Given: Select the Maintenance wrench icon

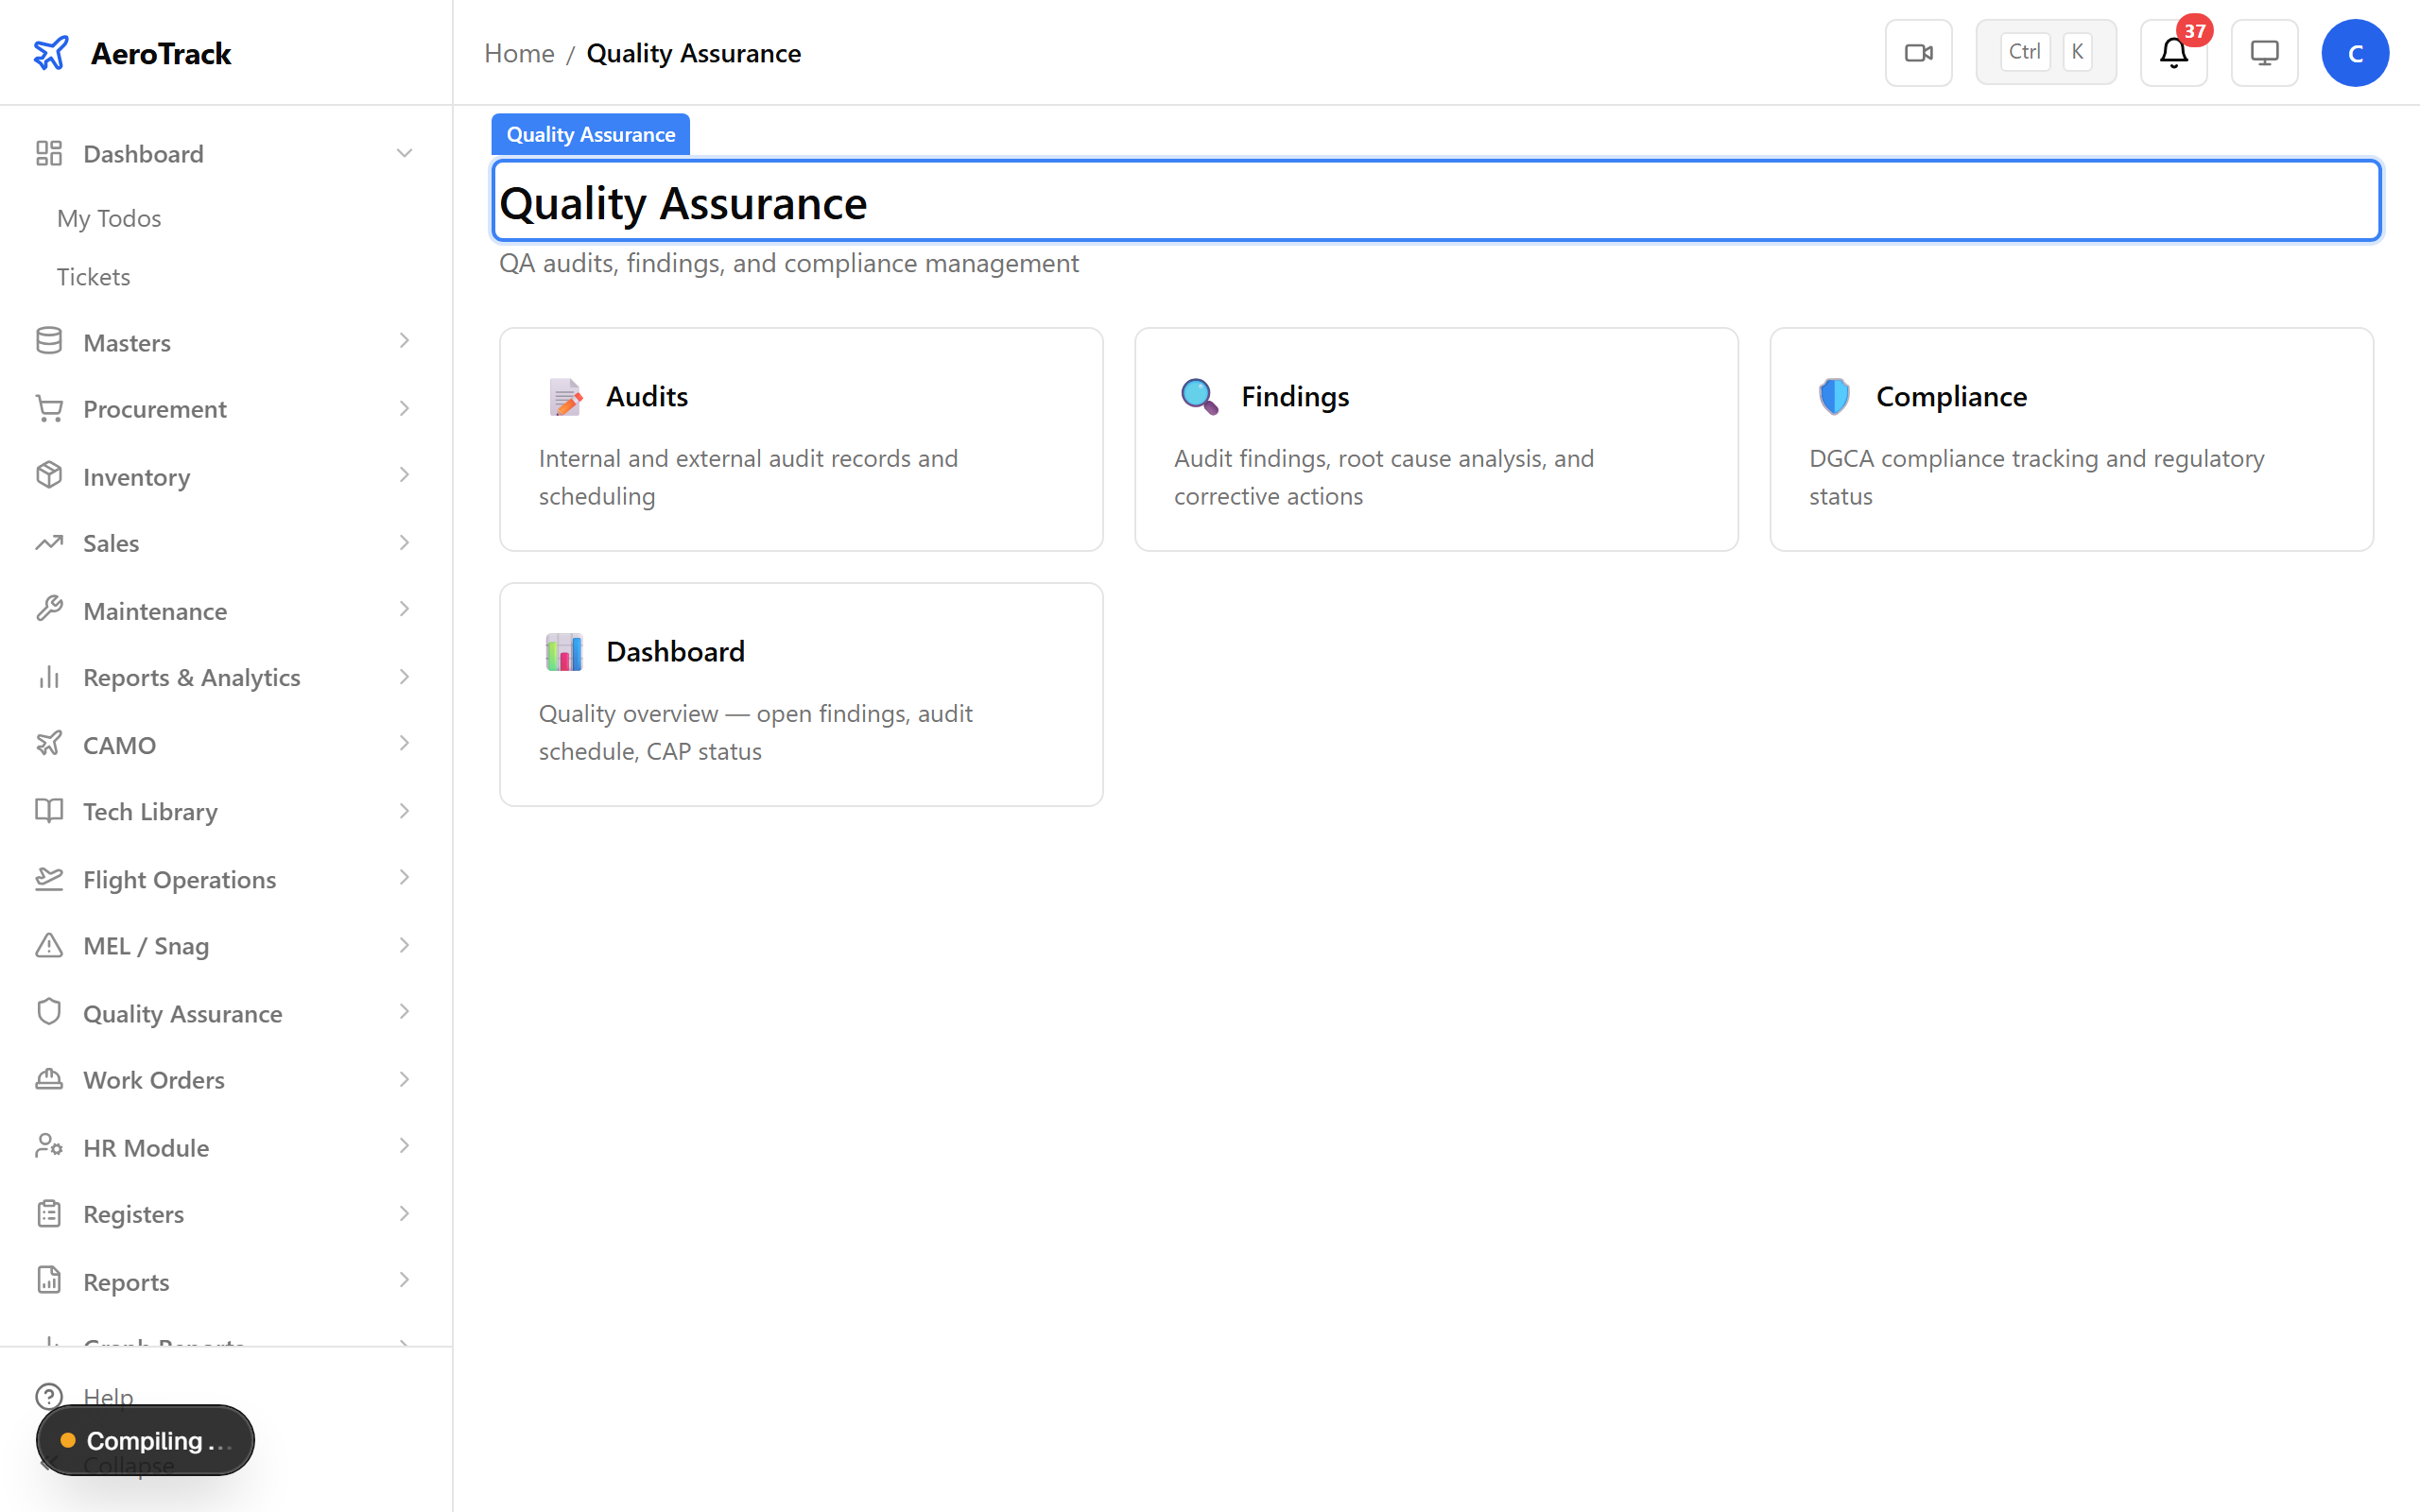Looking at the screenshot, I should [x=49, y=610].
